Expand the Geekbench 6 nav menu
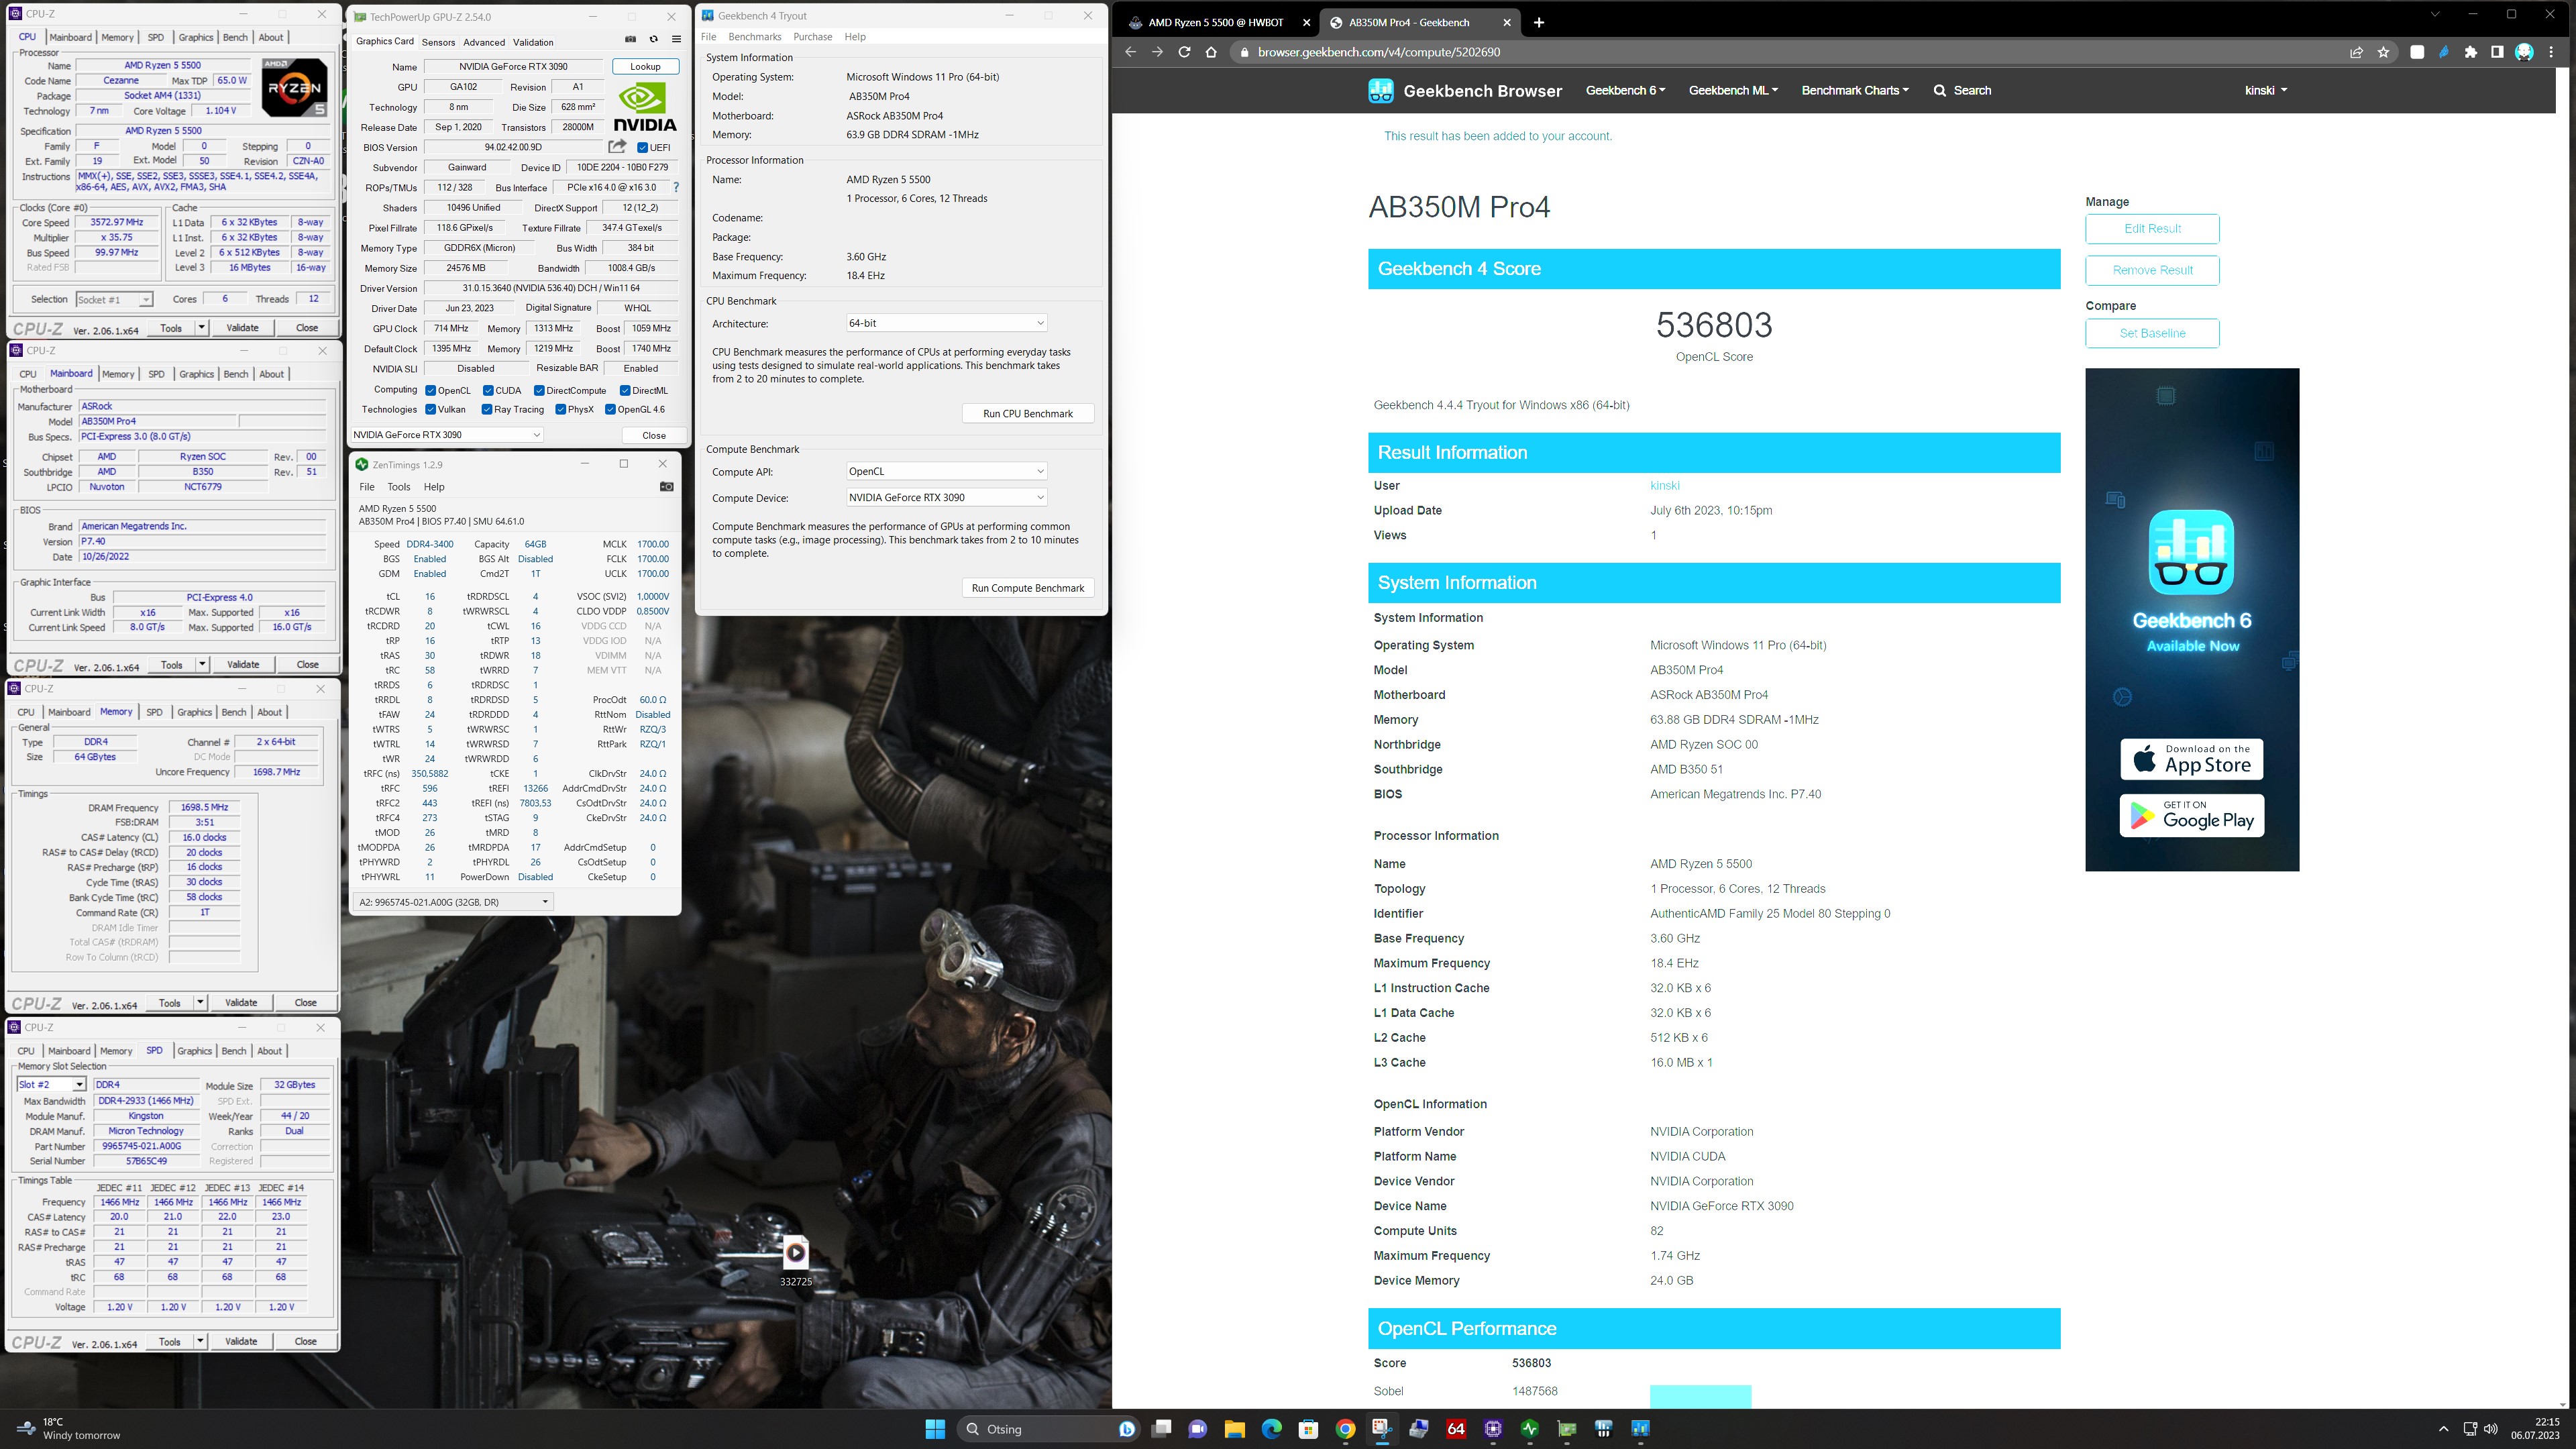The height and width of the screenshot is (1449, 2576). tap(1625, 90)
